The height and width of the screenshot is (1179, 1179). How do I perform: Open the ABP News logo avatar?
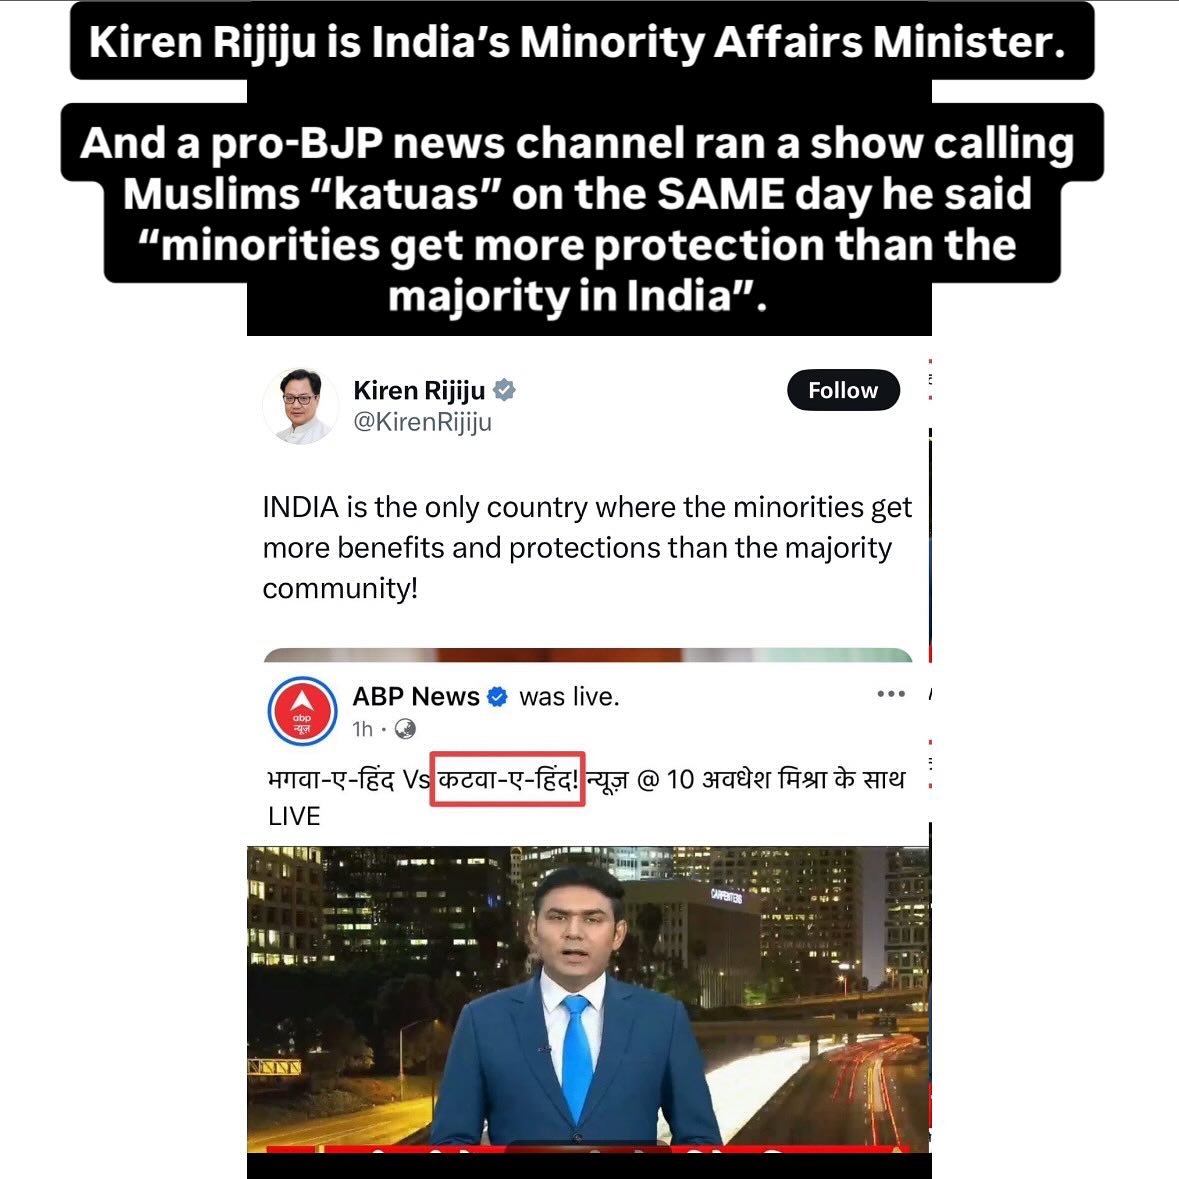coord(302,711)
